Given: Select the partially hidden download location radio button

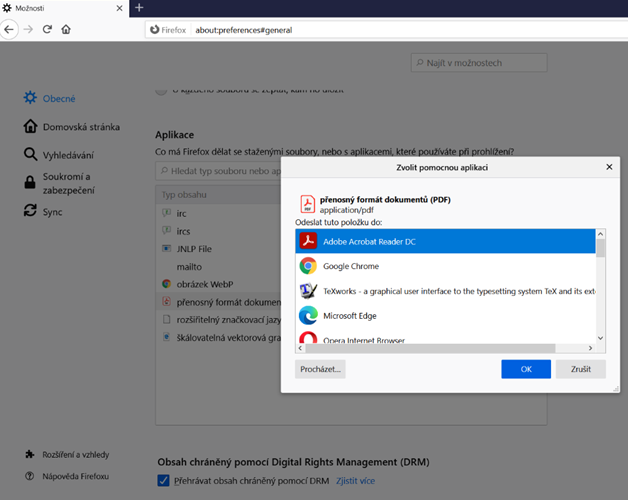Looking at the screenshot, I should click(161, 91).
